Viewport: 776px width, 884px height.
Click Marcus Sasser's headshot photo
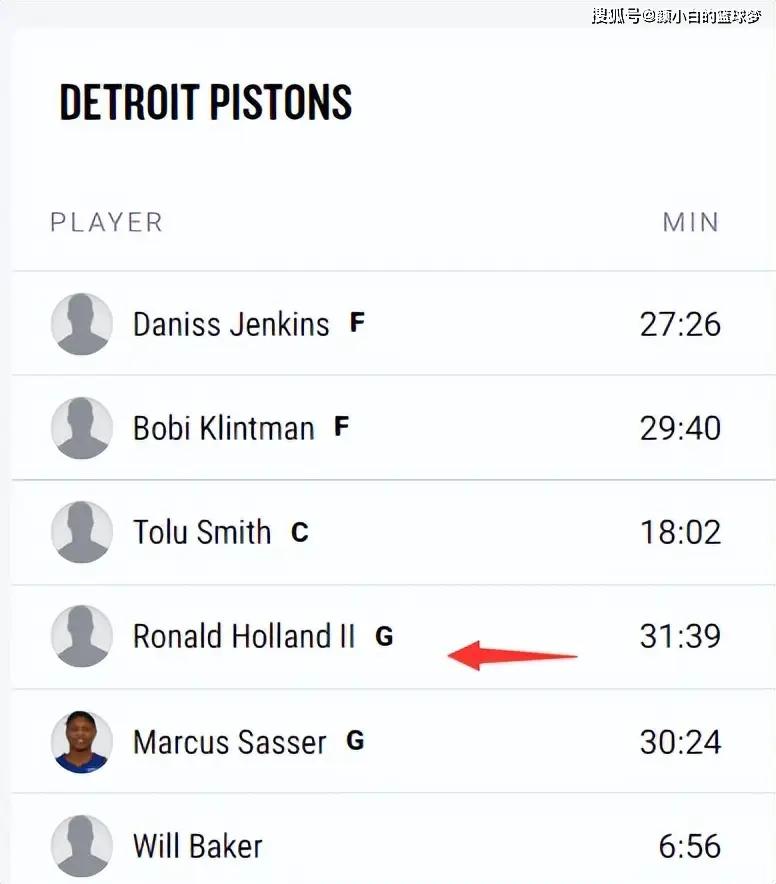(81, 742)
